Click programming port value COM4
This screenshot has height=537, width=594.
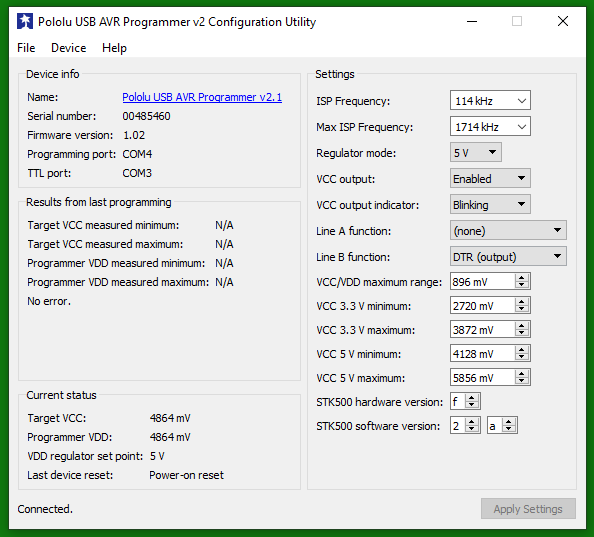pyautogui.click(x=137, y=154)
